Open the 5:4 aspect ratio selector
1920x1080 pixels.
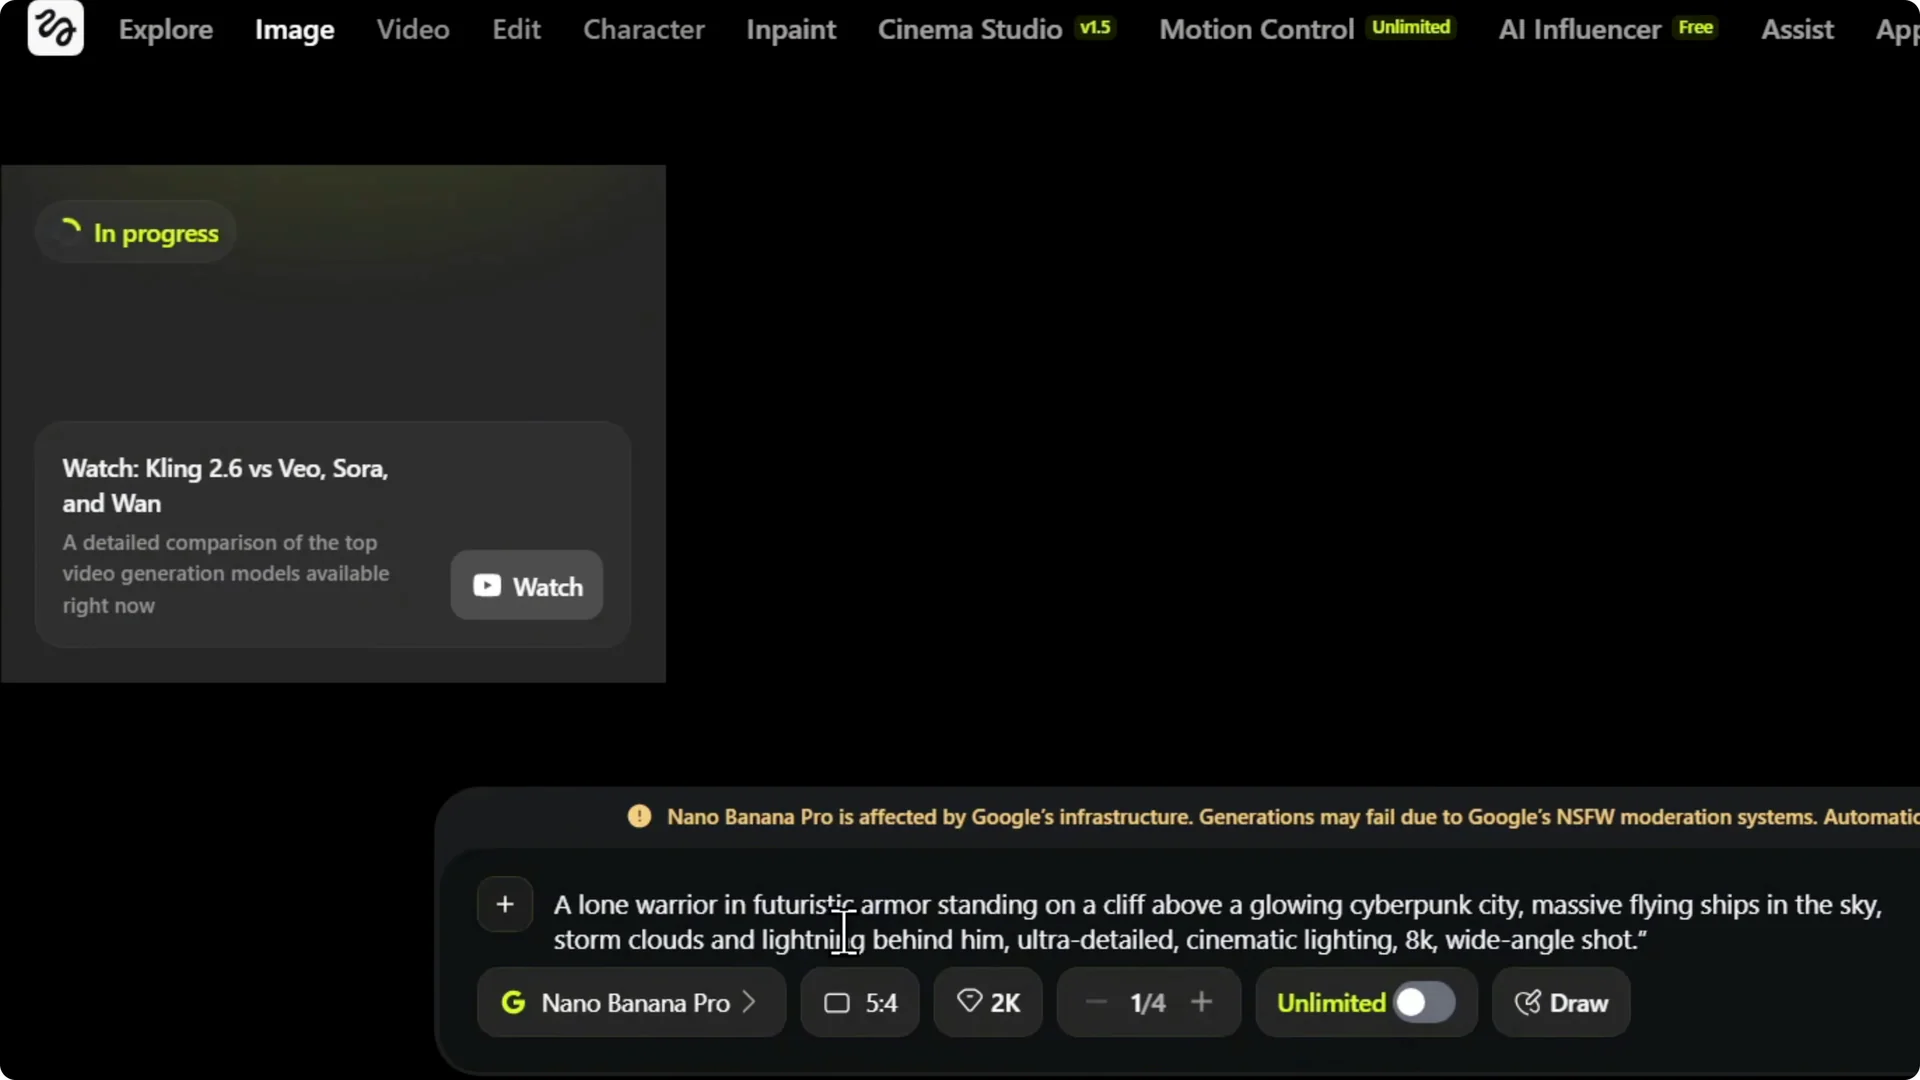(859, 1003)
